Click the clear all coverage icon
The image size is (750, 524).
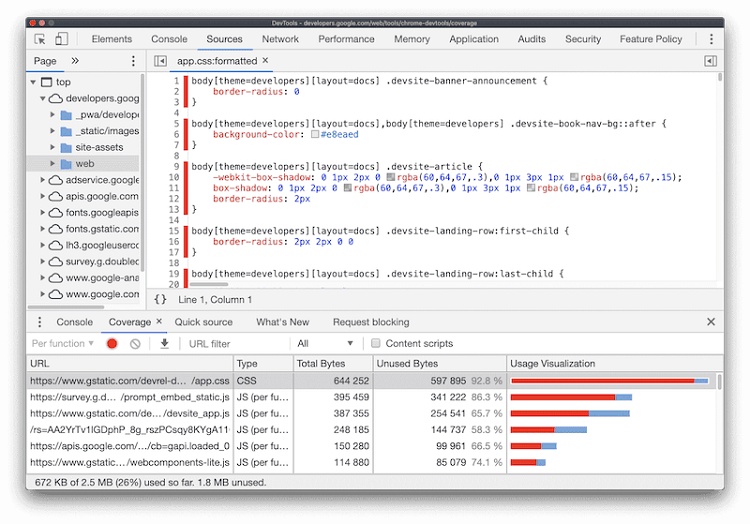tap(135, 343)
